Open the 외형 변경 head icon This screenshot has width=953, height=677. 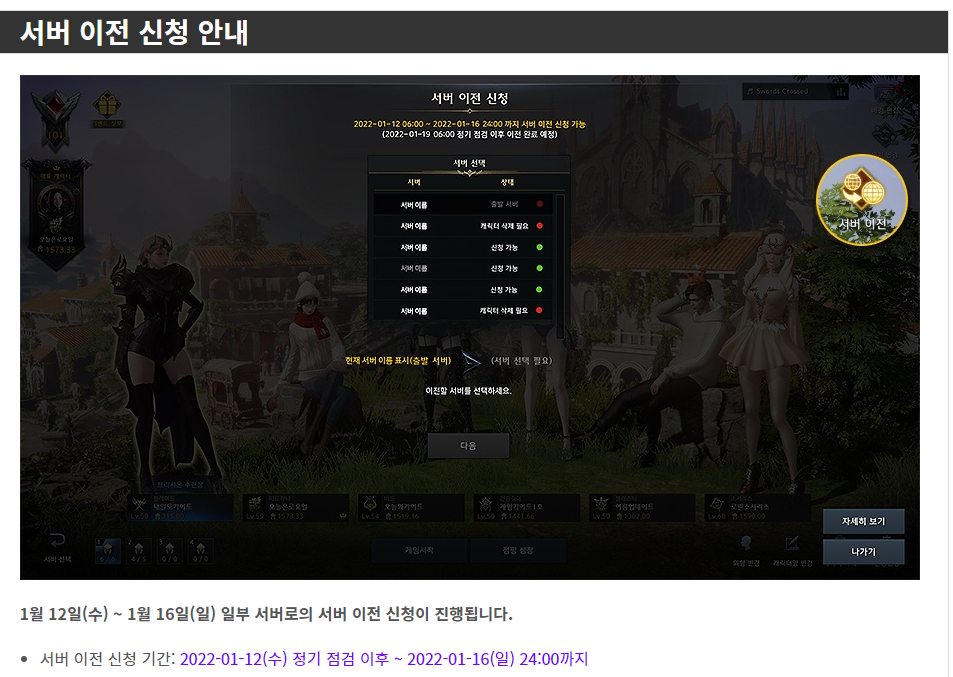[746, 543]
